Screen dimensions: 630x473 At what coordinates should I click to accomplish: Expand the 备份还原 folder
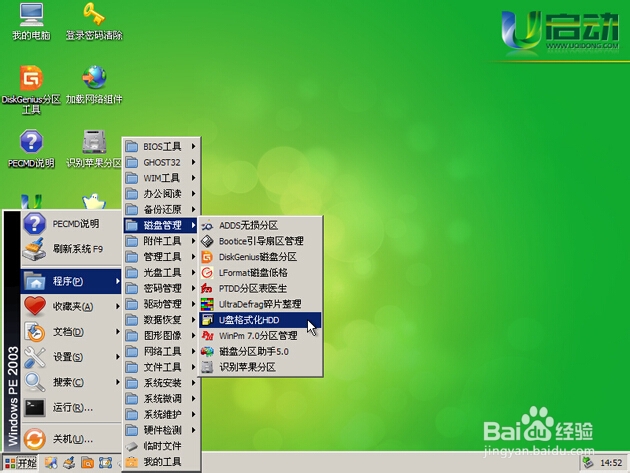pyautogui.click(x=161, y=209)
